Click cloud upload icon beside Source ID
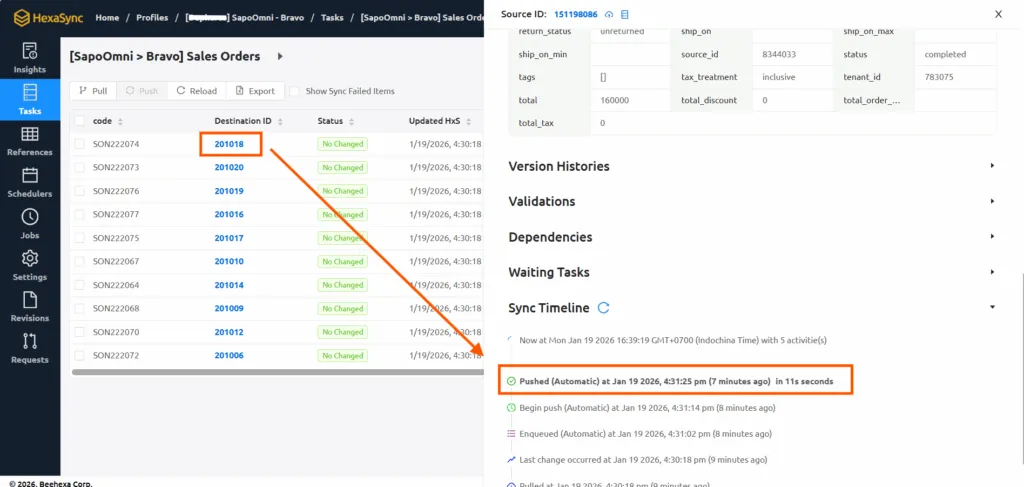 609,14
